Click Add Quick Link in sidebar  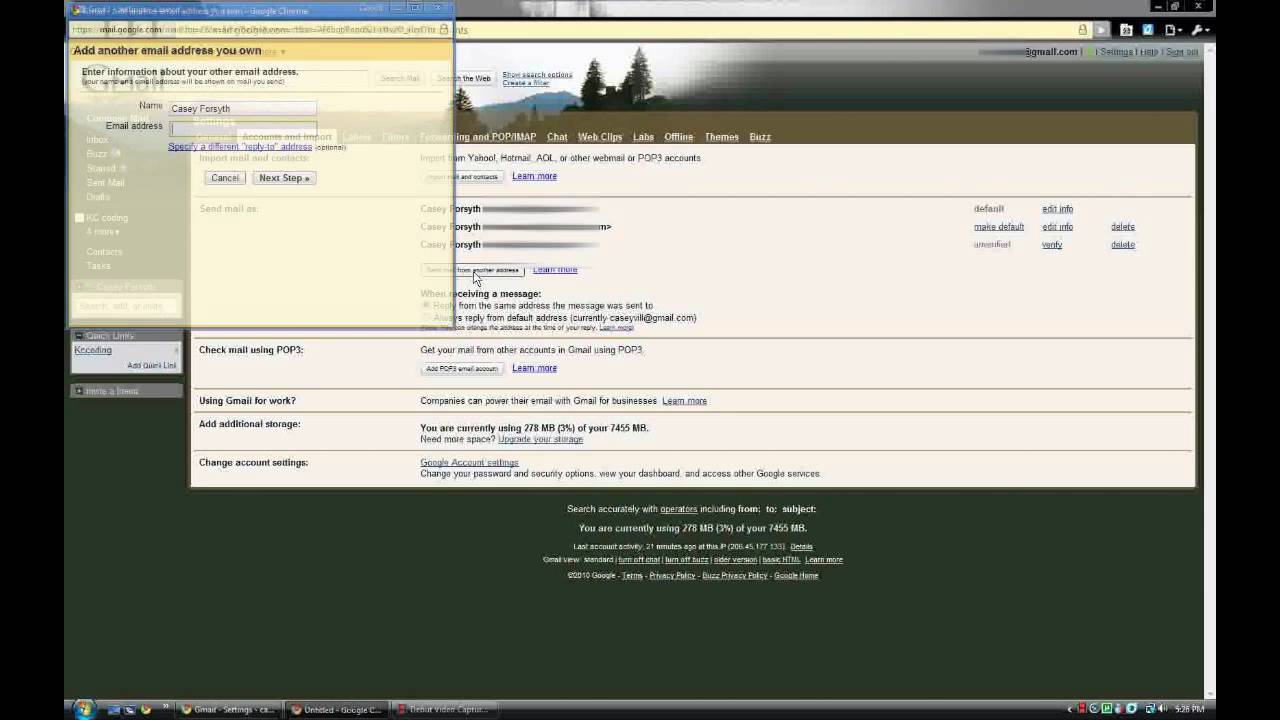(151, 366)
